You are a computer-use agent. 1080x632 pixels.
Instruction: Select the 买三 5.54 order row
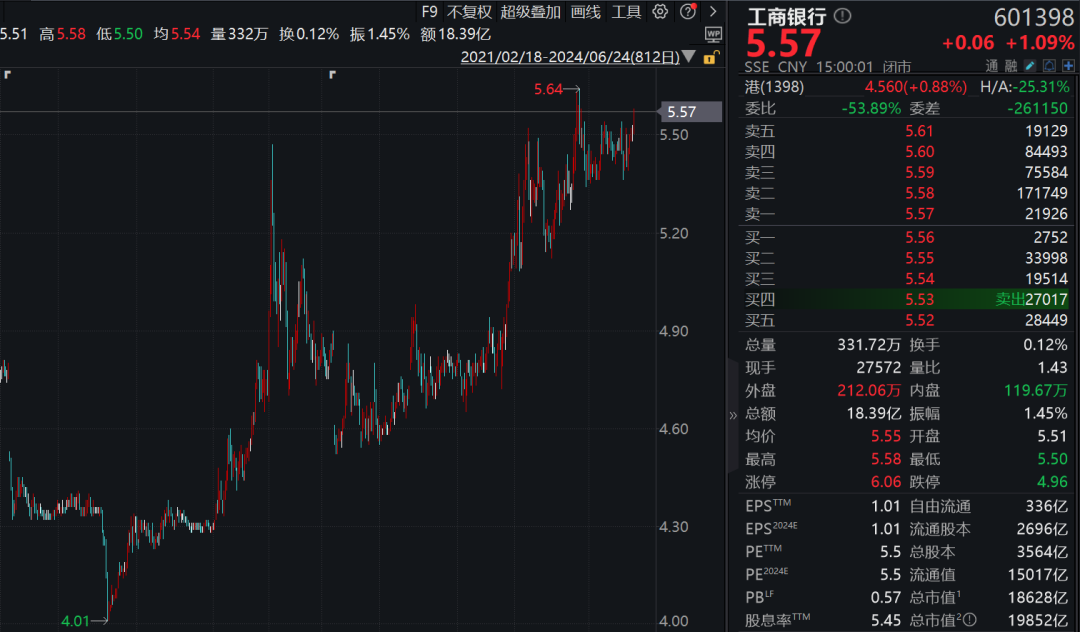coord(906,279)
